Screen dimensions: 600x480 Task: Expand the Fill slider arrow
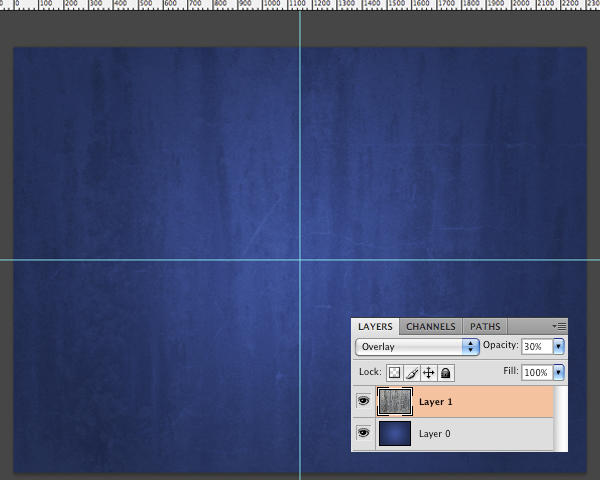[558, 372]
